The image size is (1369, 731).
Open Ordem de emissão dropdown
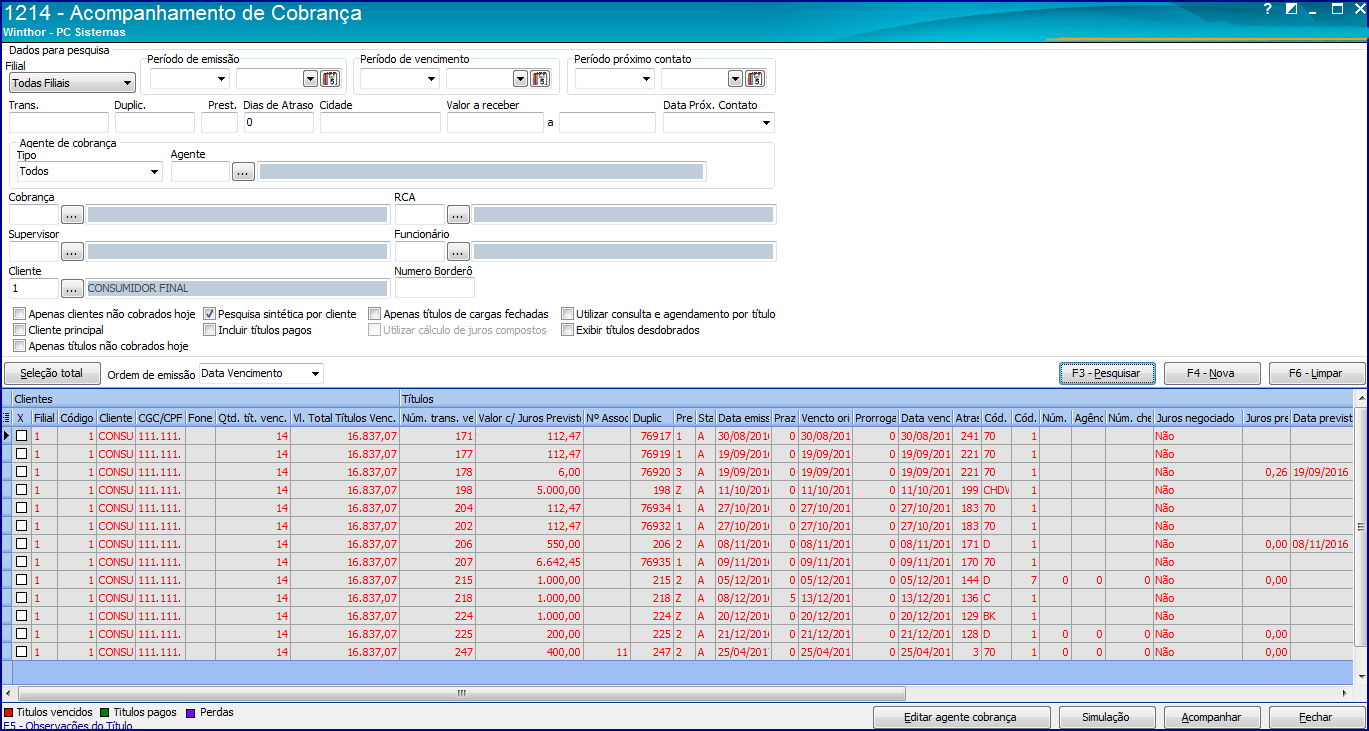(x=316, y=374)
